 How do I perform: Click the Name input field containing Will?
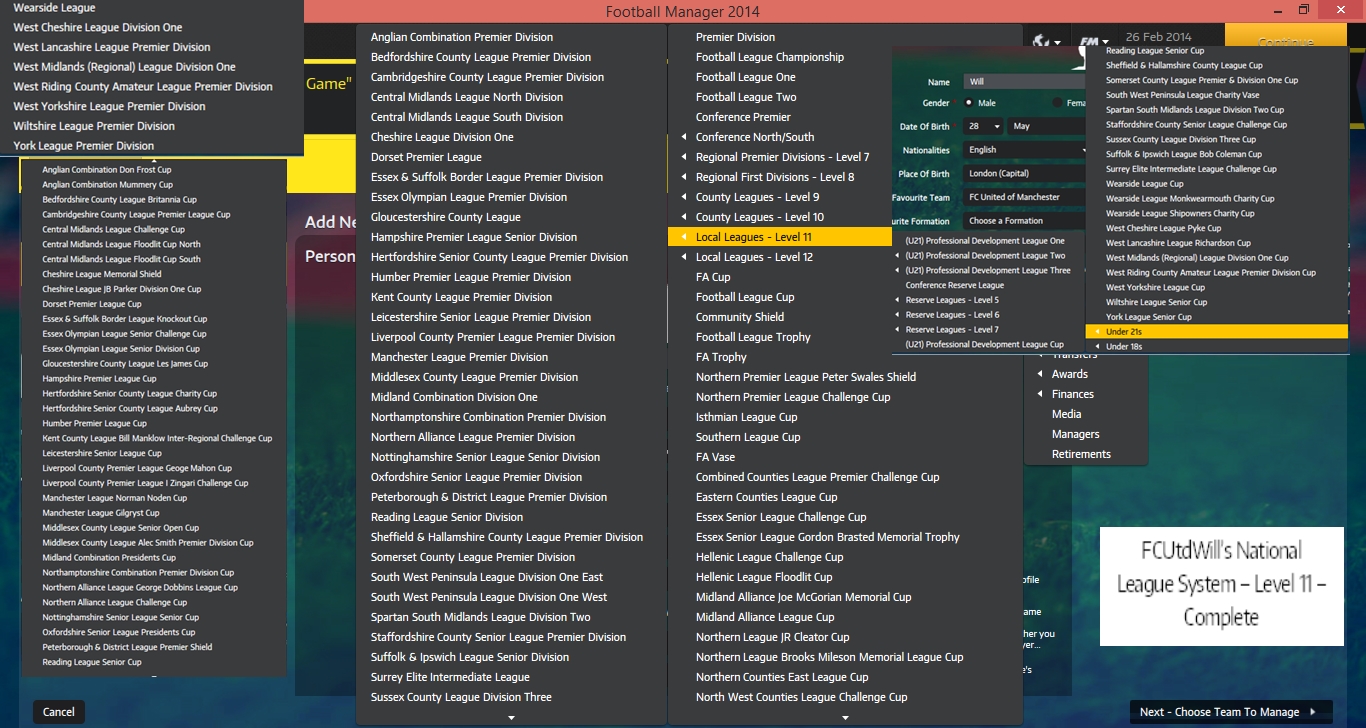coord(1025,82)
